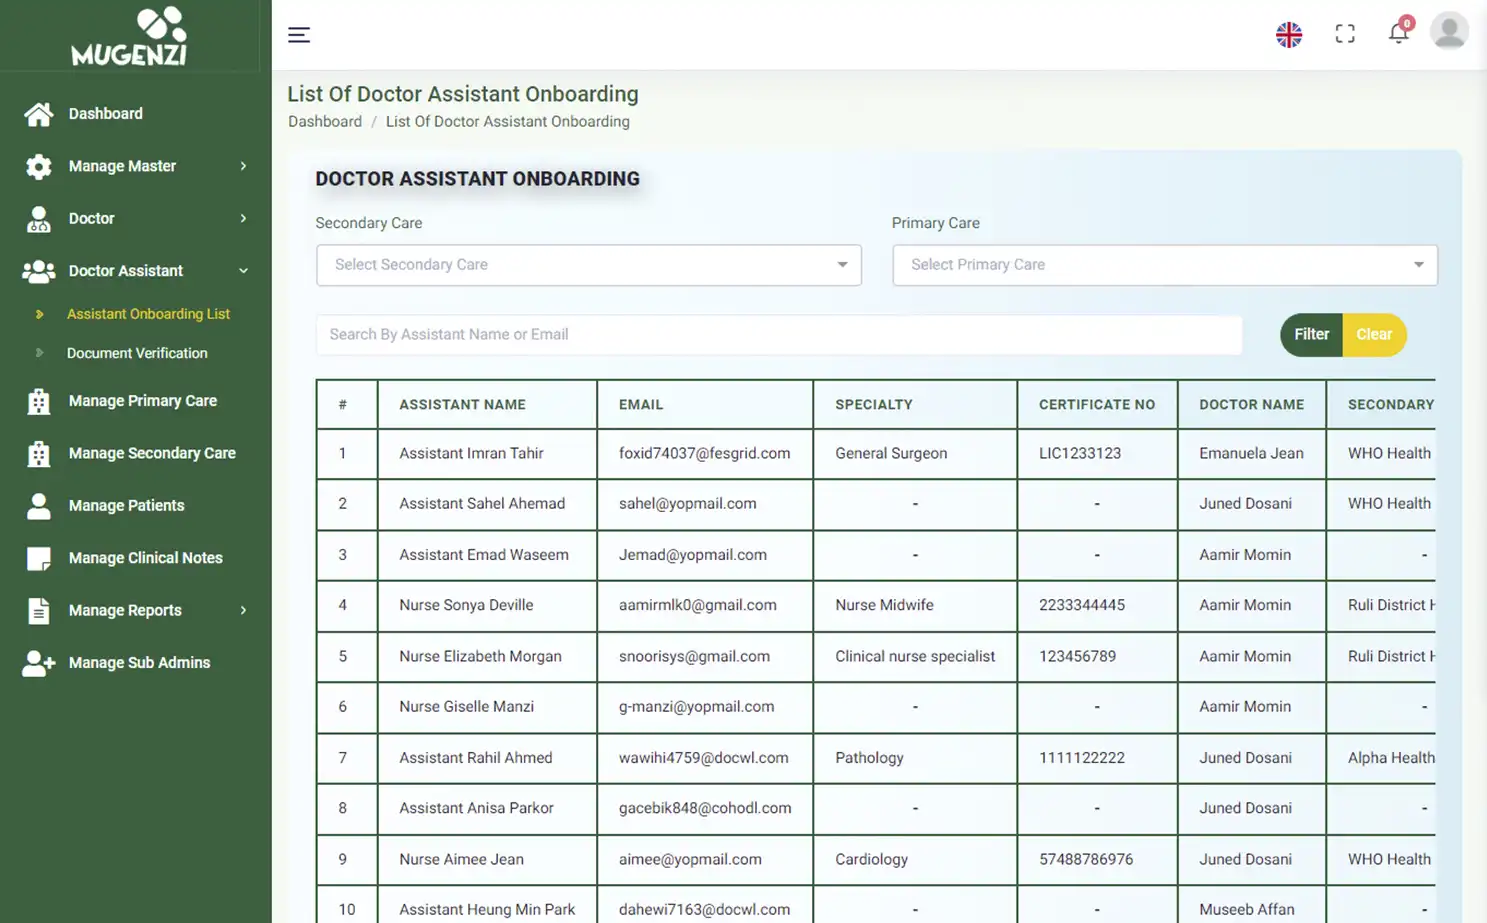Open Manage Sub Admins
This screenshot has width=1487, height=923.
(139, 662)
